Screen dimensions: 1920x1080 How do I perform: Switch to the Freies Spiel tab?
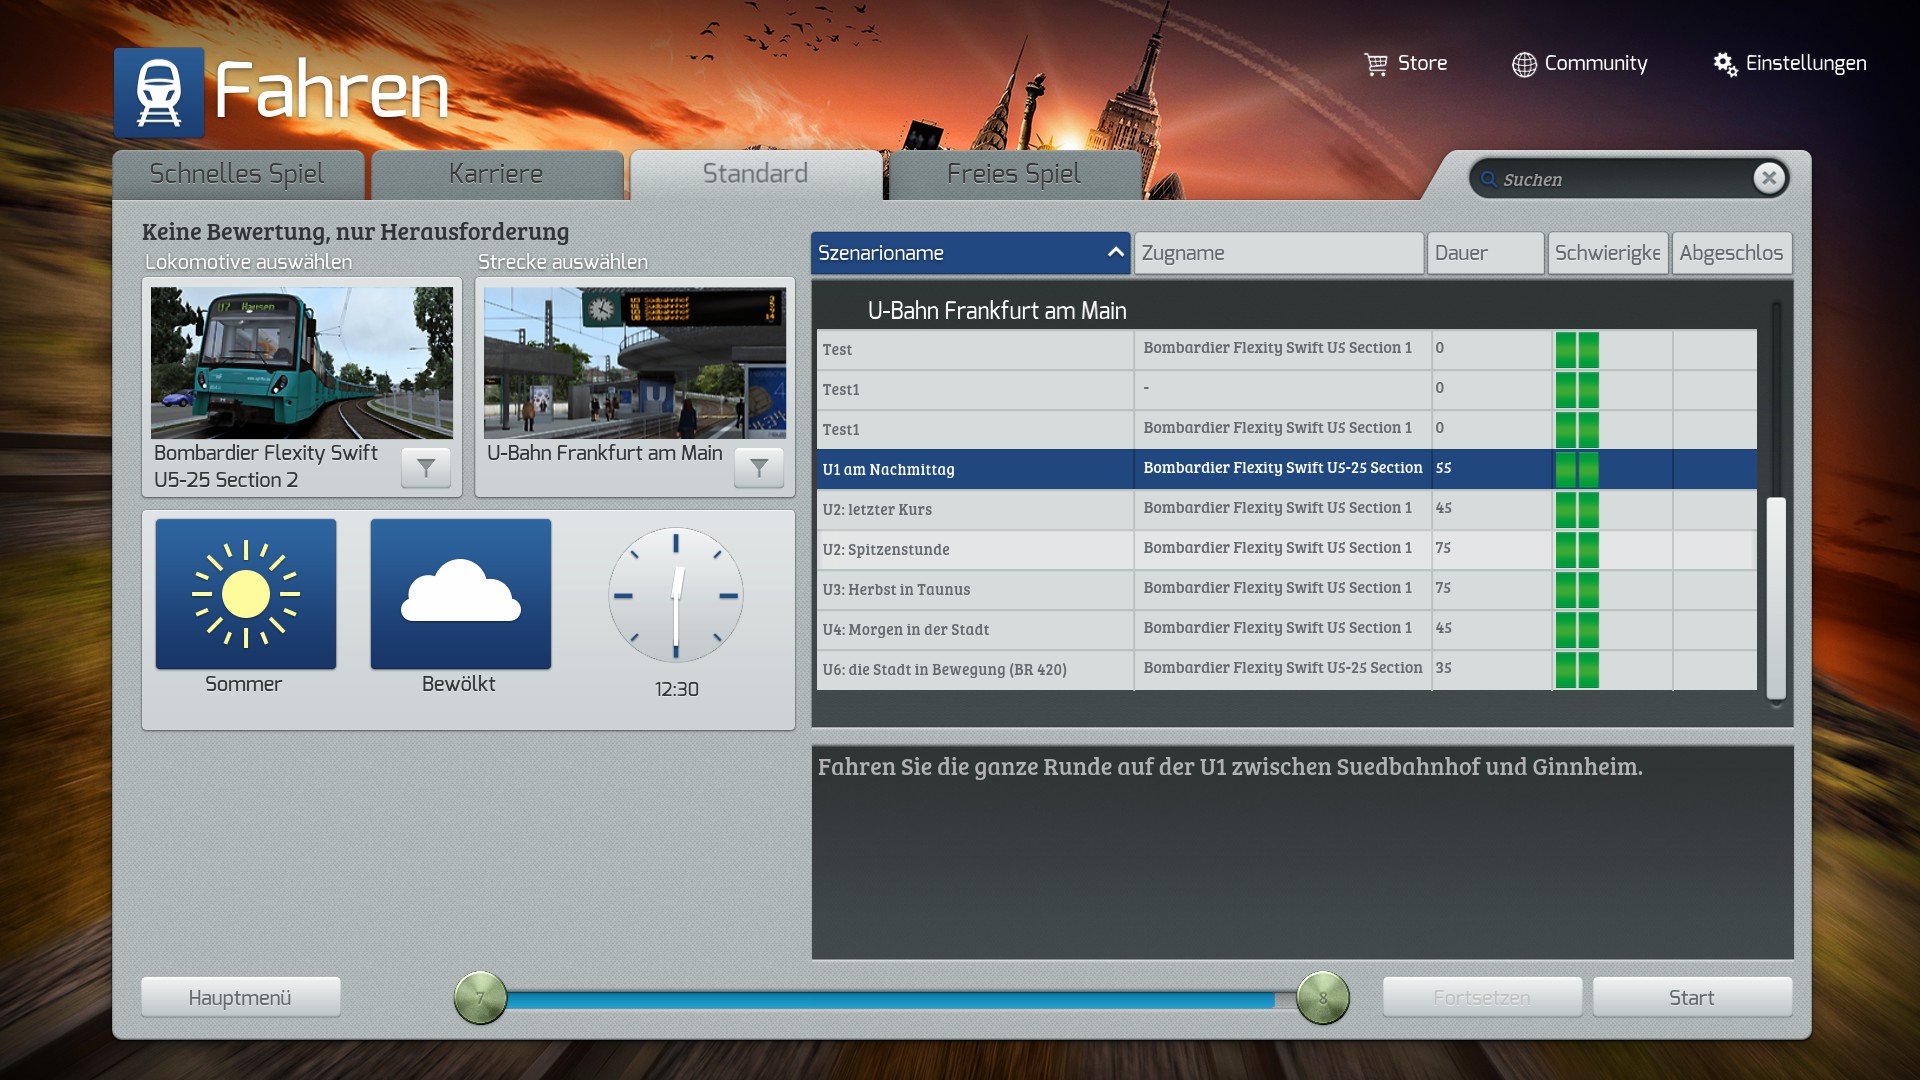(1013, 174)
